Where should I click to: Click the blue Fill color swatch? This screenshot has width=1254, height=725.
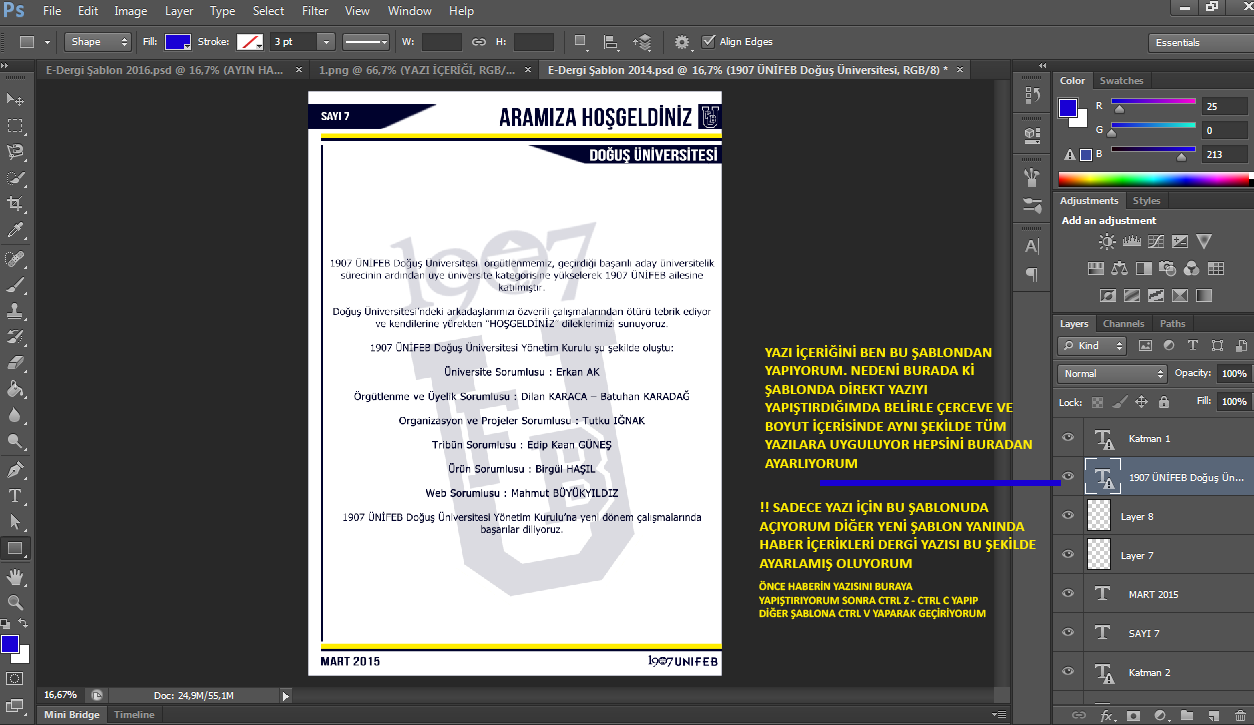(x=177, y=42)
